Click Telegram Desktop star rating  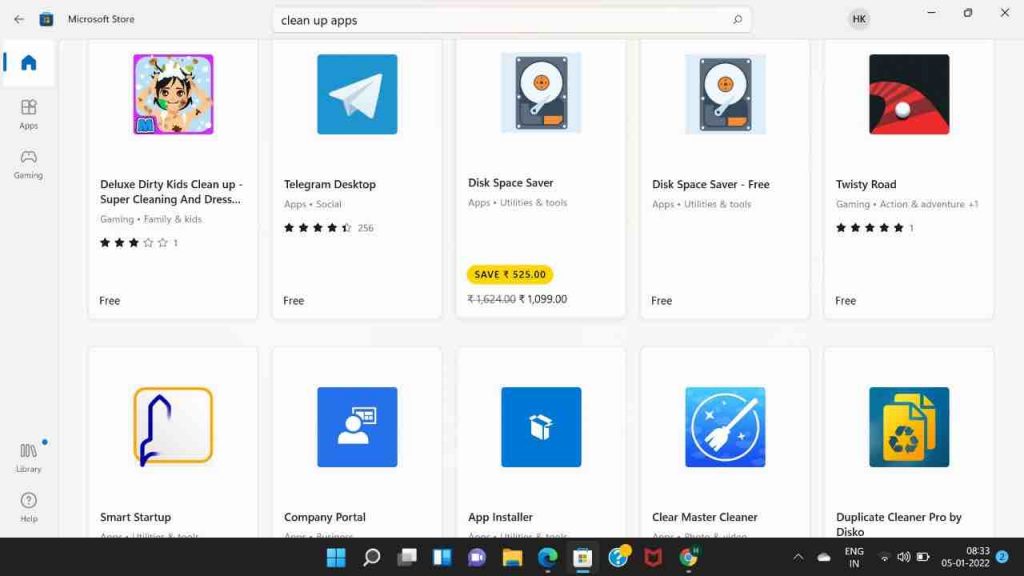(318, 228)
